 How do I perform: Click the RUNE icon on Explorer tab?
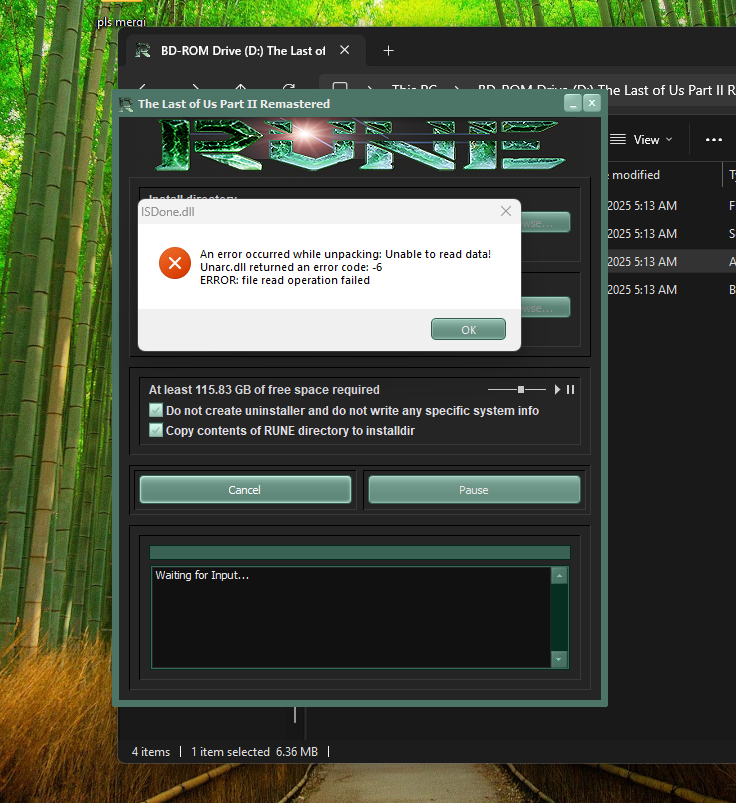click(143, 51)
